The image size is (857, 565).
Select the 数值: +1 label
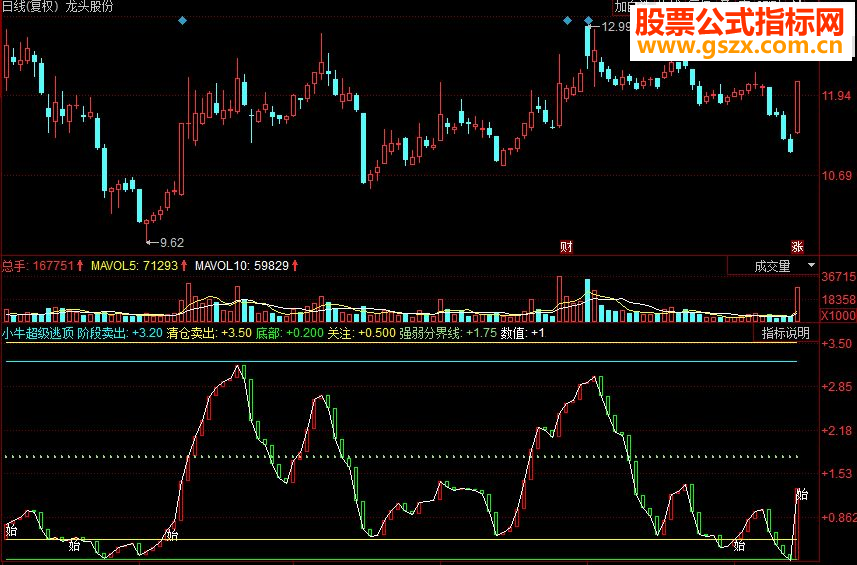point(523,333)
